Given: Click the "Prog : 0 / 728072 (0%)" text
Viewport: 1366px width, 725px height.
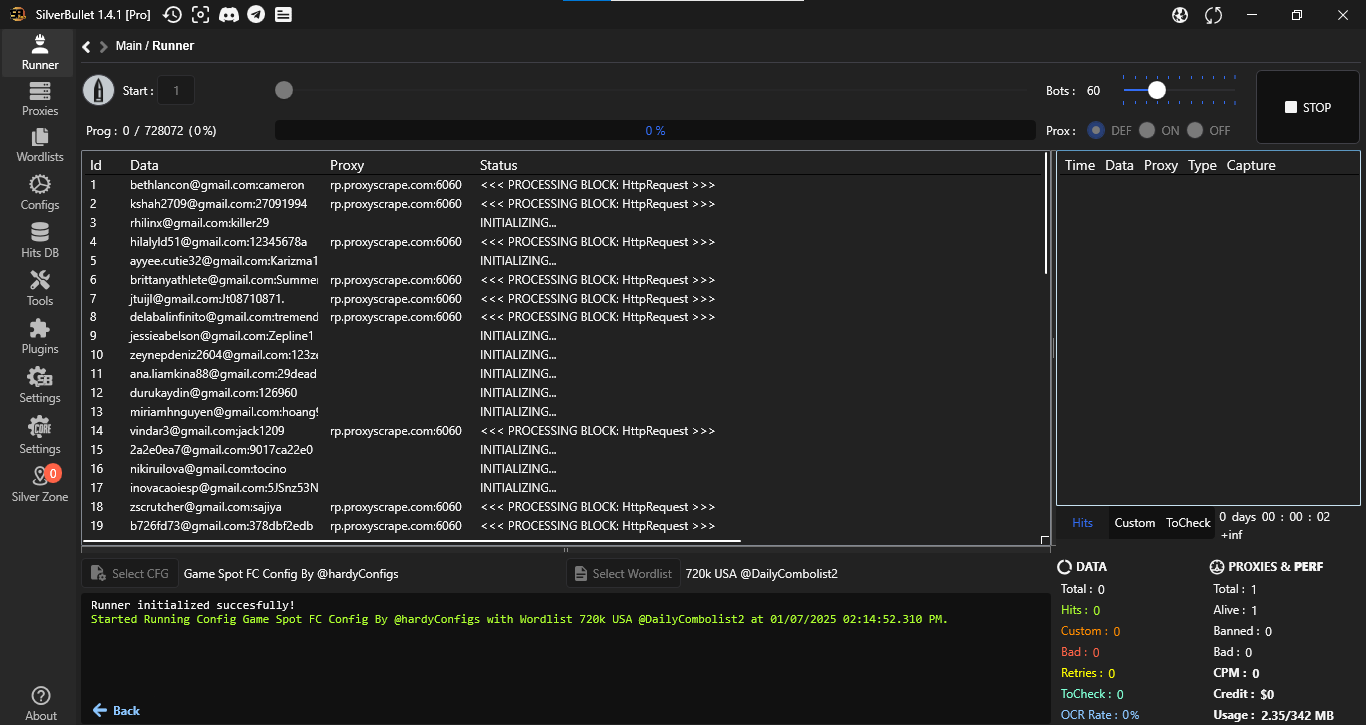Looking at the screenshot, I should [152, 131].
